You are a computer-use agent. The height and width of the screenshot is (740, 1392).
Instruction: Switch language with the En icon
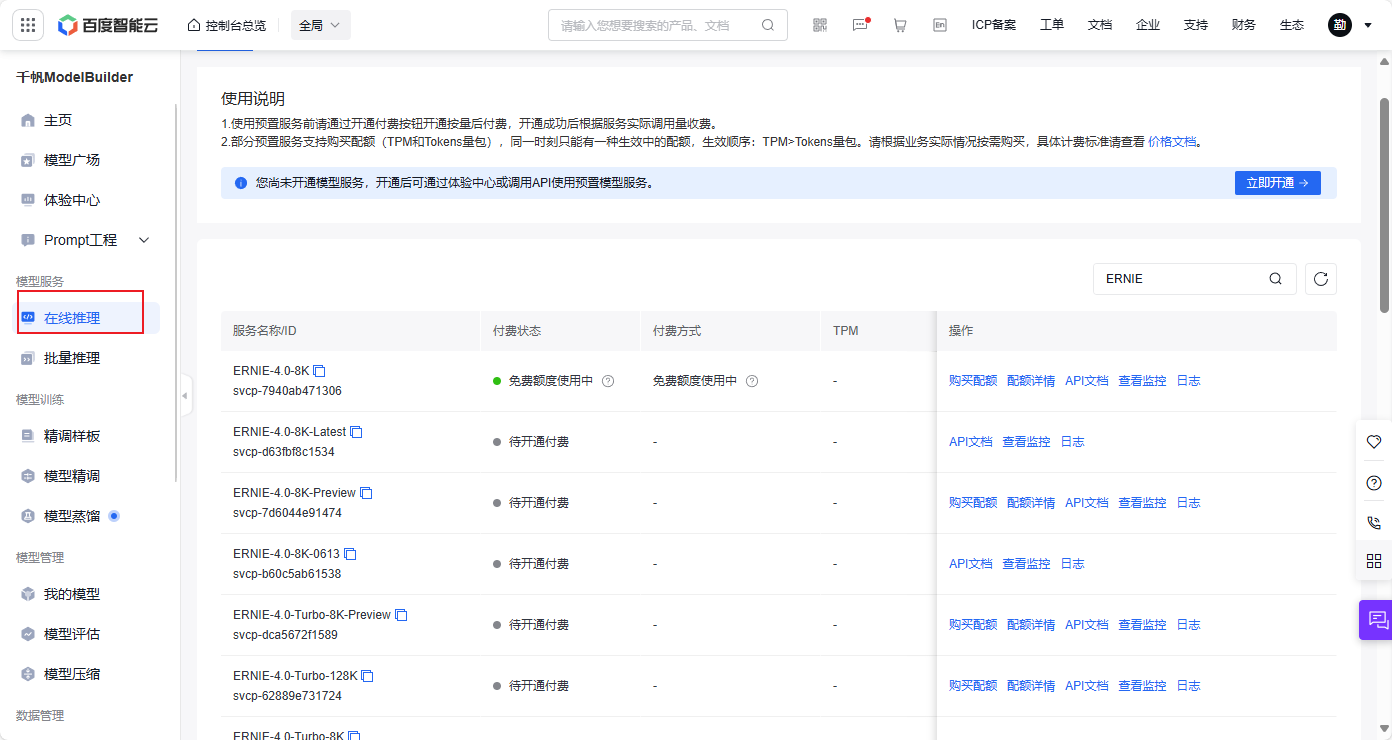[x=940, y=25]
